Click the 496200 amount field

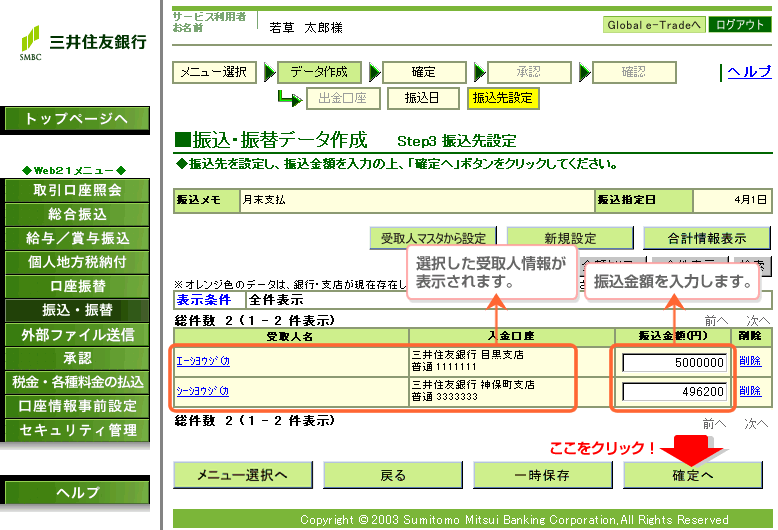pos(674,392)
